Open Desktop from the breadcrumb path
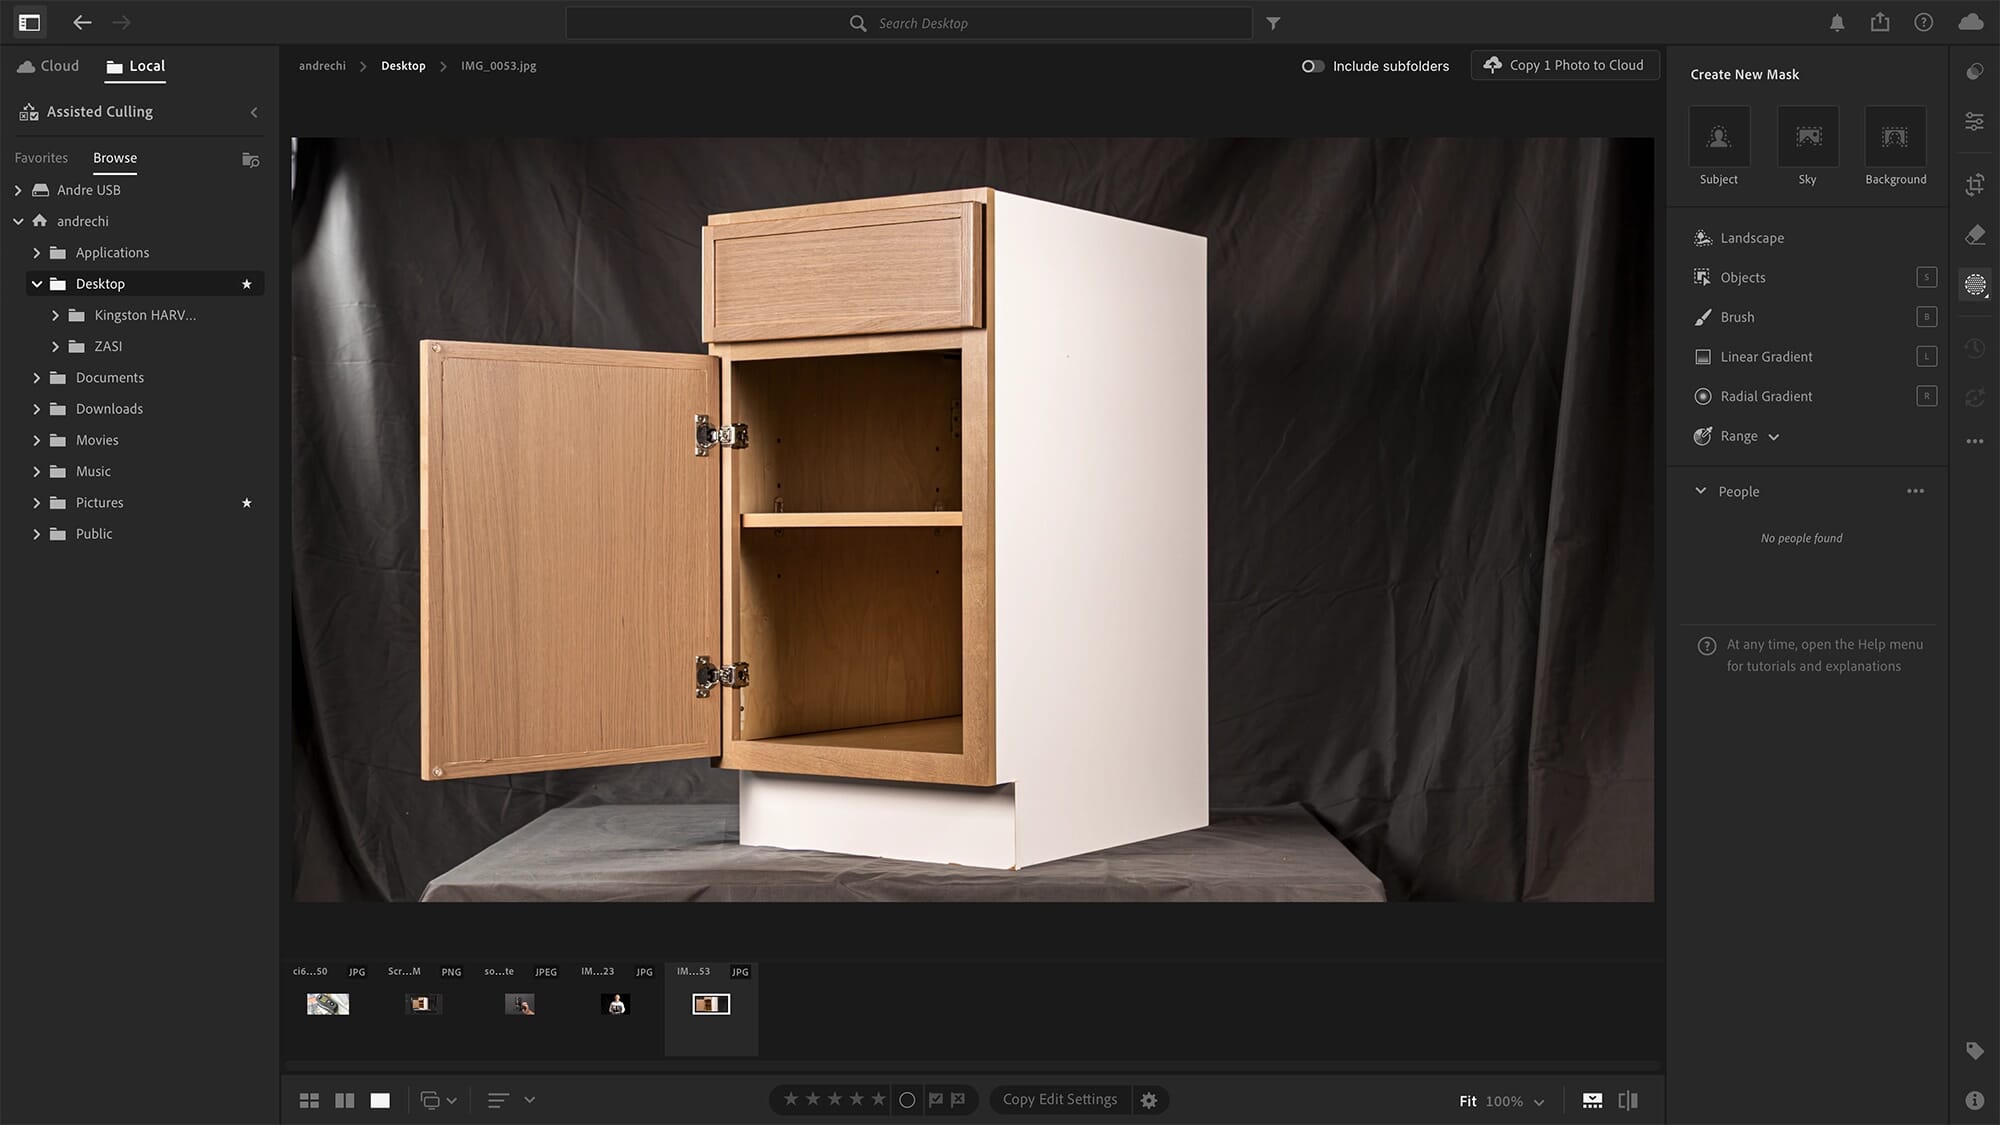Screen dimensions: 2000x1125 coord(403,65)
